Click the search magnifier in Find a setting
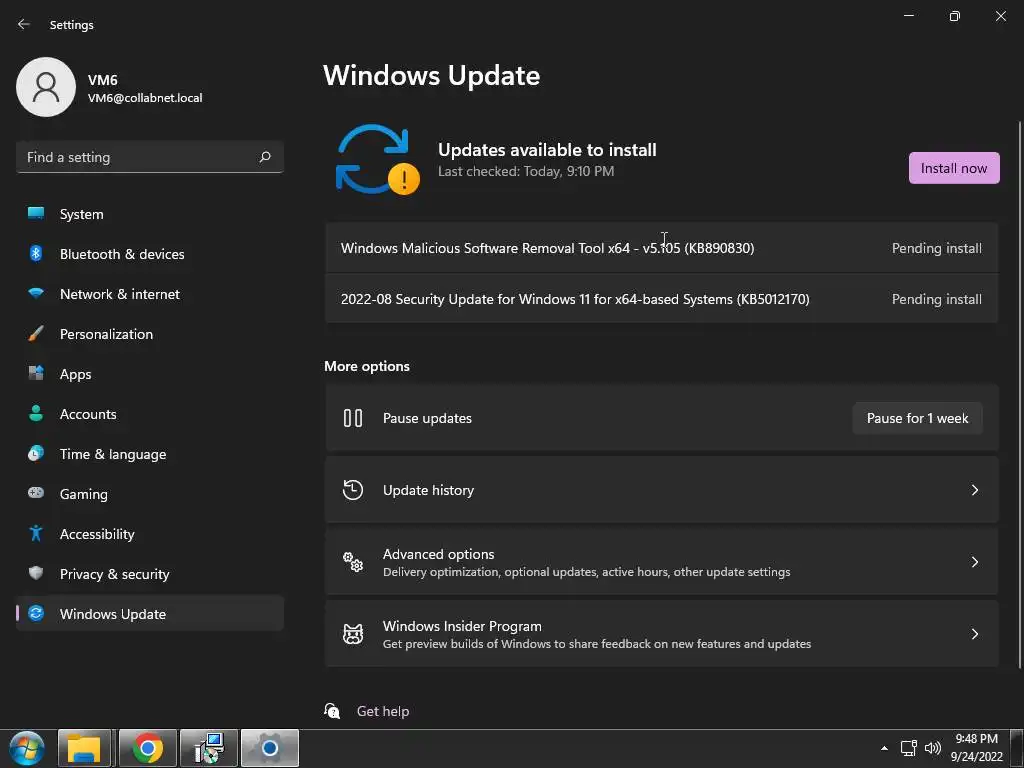This screenshot has height=768, width=1024. tap(264, 157)
